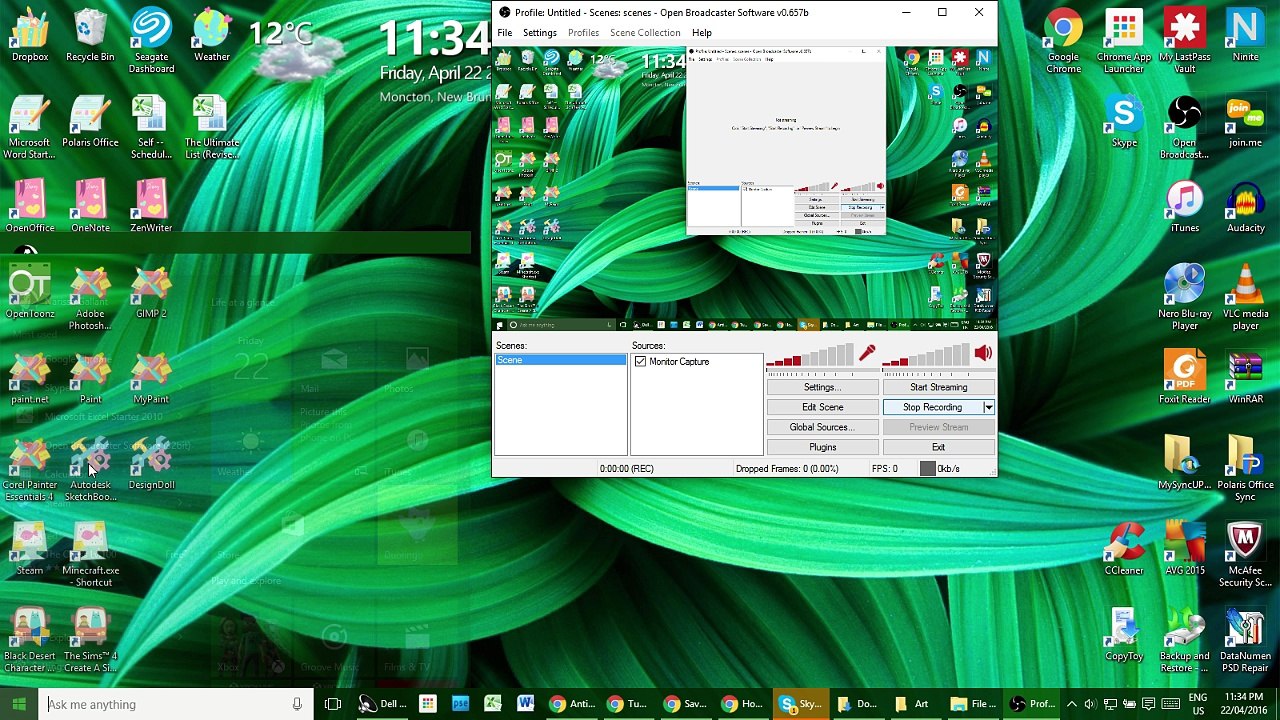Select the 'Scene' entry in Scenes list
1280x720 pixels.
pos(561,360)
